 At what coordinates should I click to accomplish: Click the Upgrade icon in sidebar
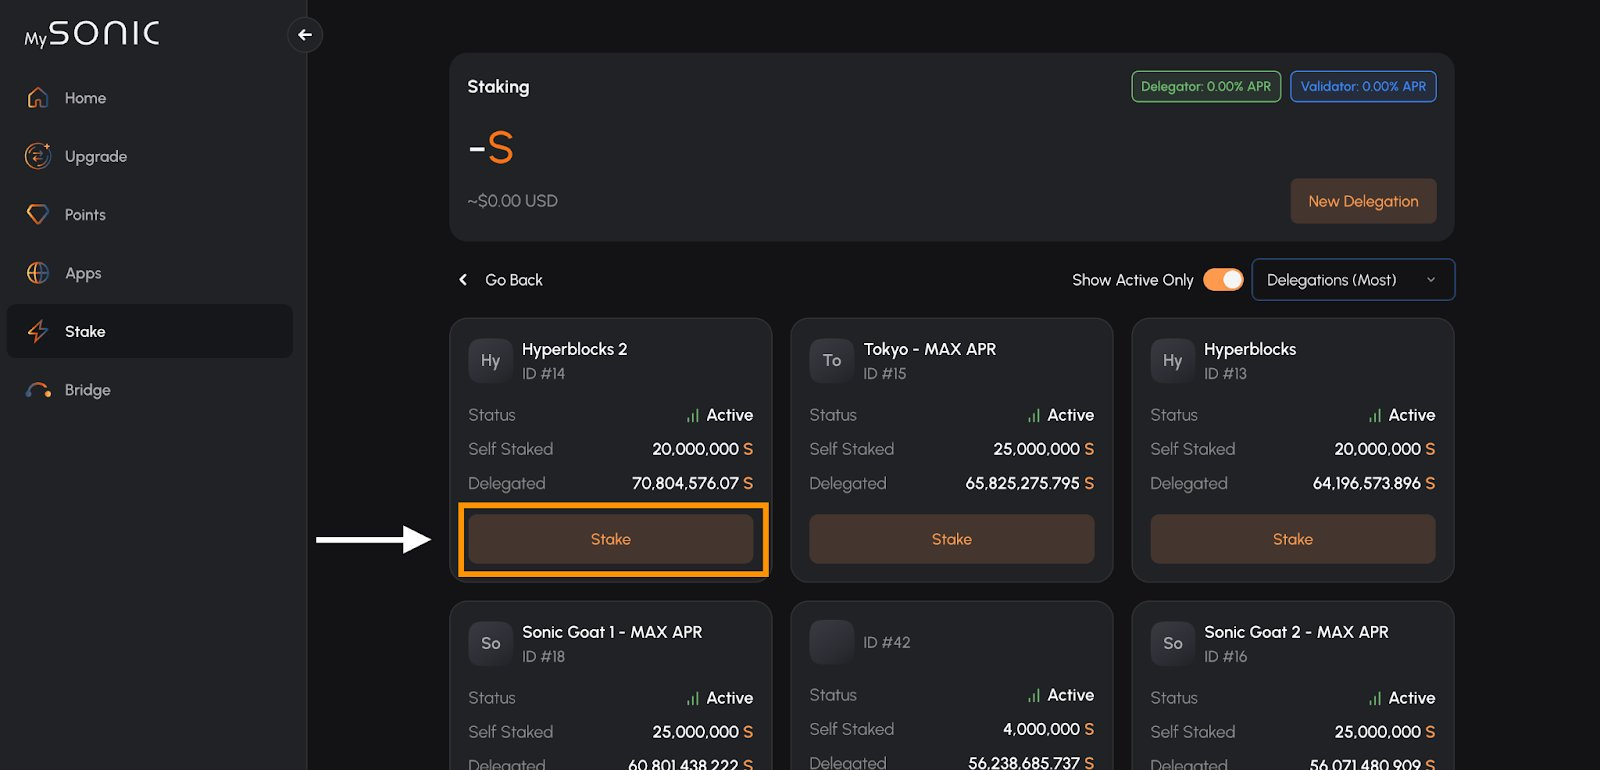pos(38,156)
